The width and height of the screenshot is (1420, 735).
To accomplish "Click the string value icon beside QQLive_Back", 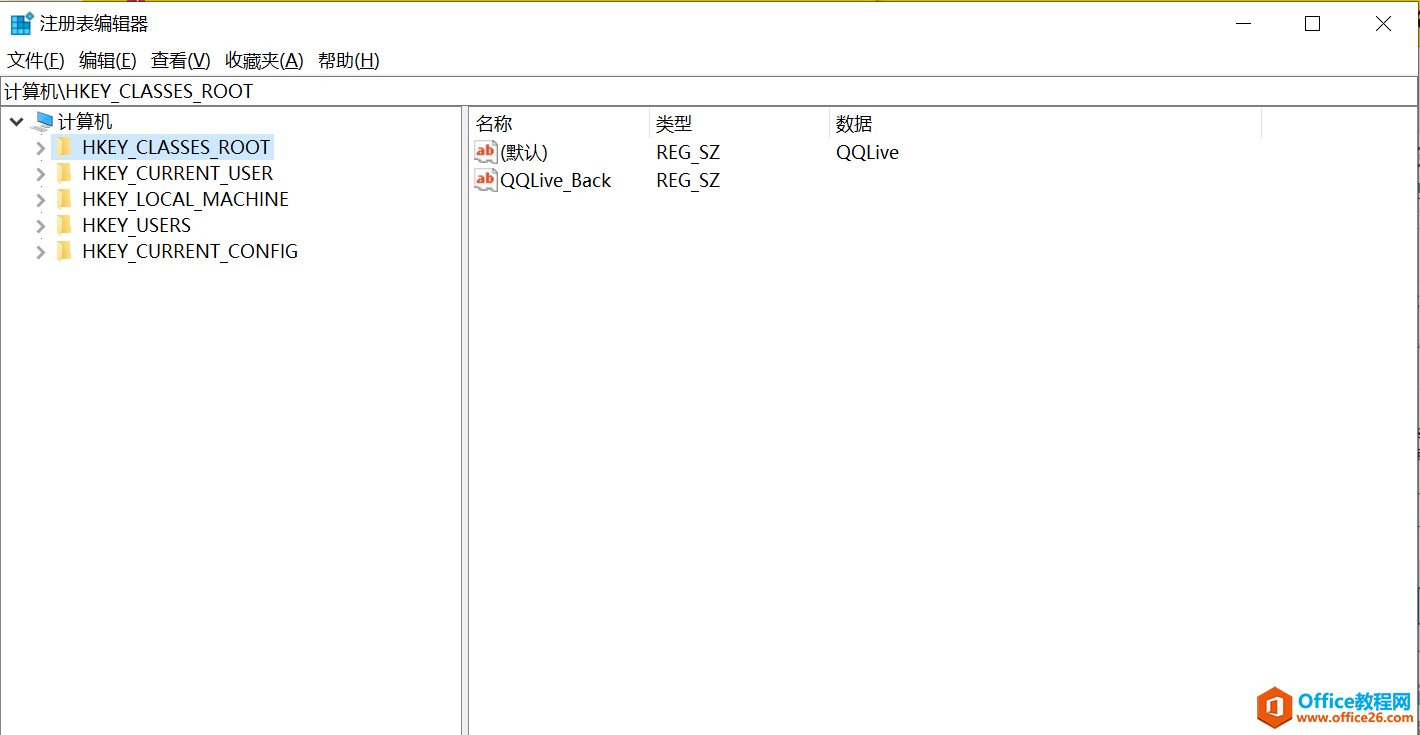I will pos(486,180).
